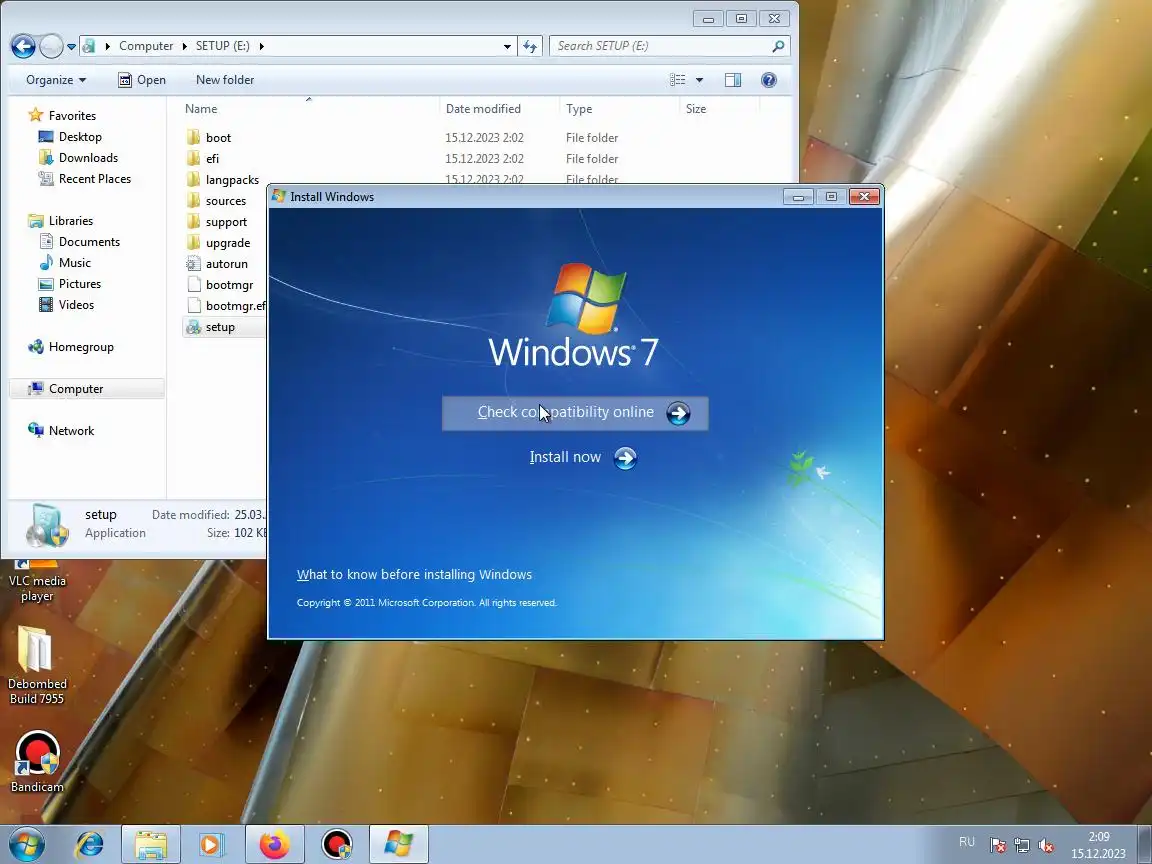Open What to know before installing Windows
The image size is (1152, 864).
[x=414, y=575]
